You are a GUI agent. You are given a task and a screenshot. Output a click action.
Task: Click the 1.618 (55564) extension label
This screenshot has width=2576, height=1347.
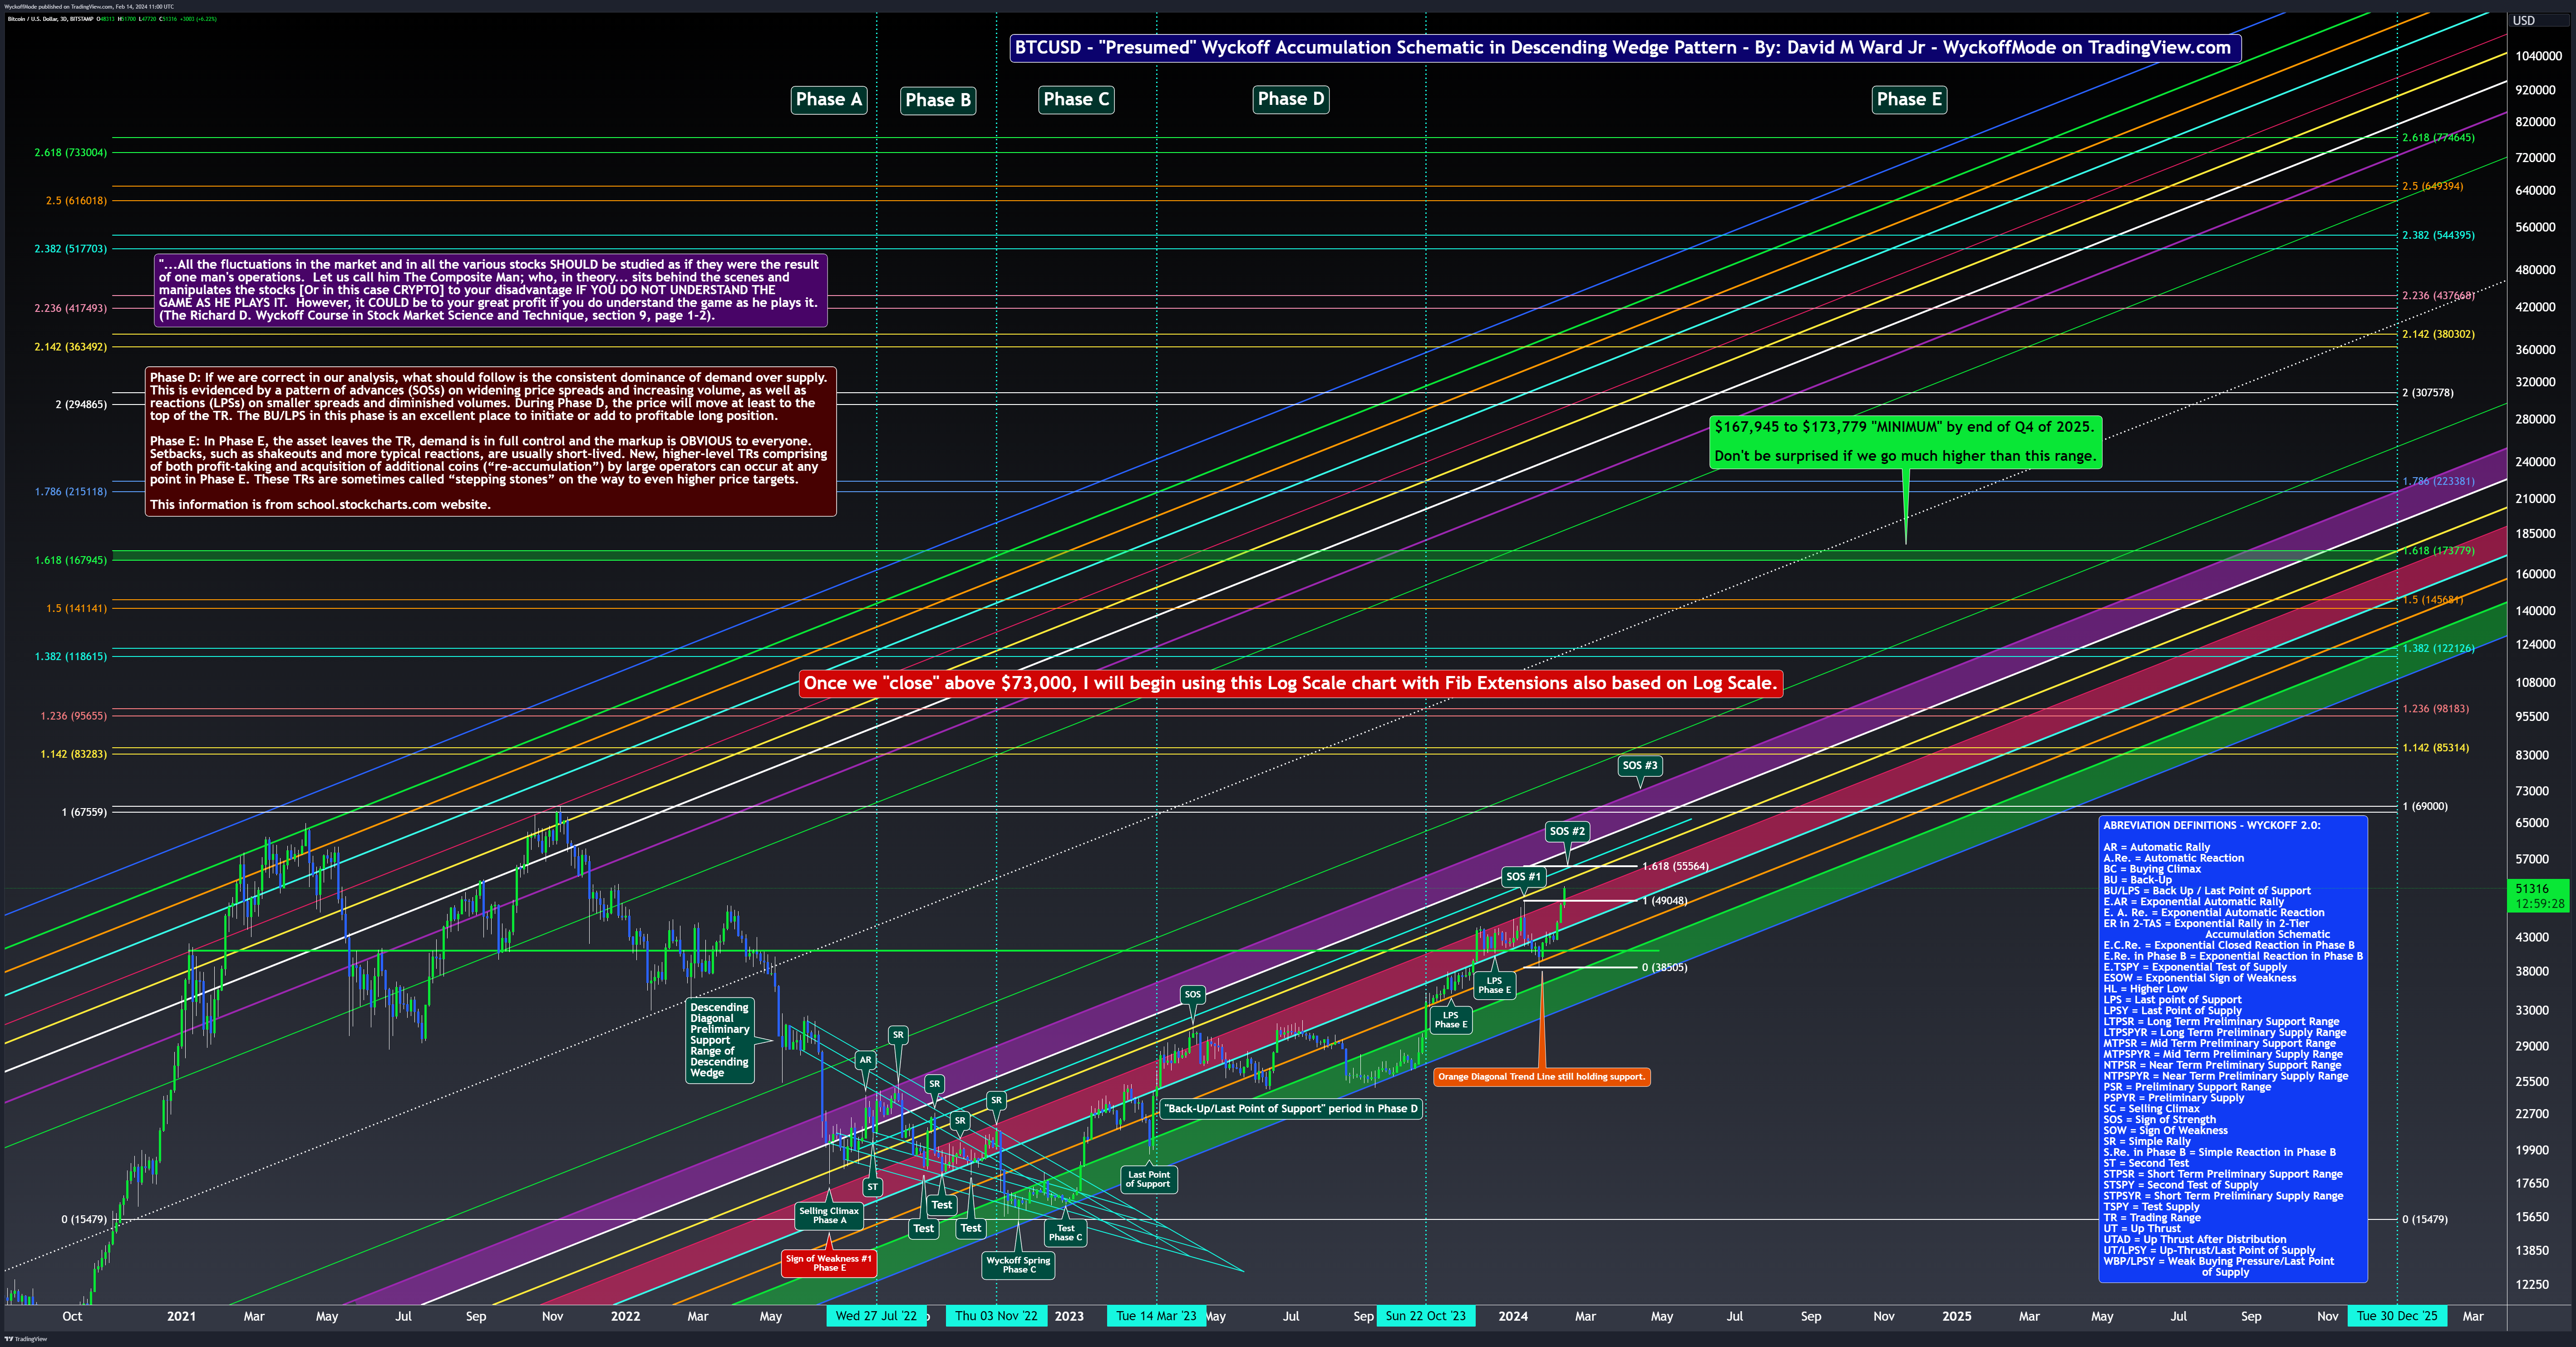pyautogui.click(x=1675, y=867)
